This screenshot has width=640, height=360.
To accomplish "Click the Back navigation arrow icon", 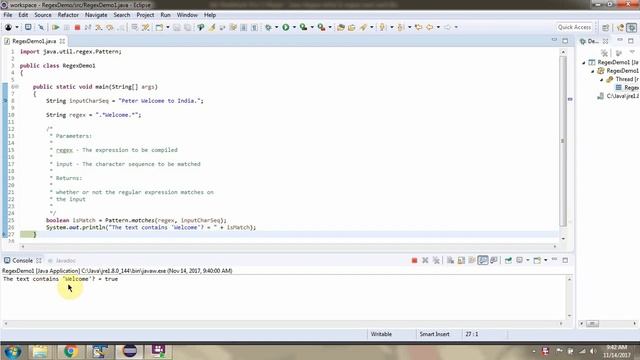I will click(x=429, y=27).
